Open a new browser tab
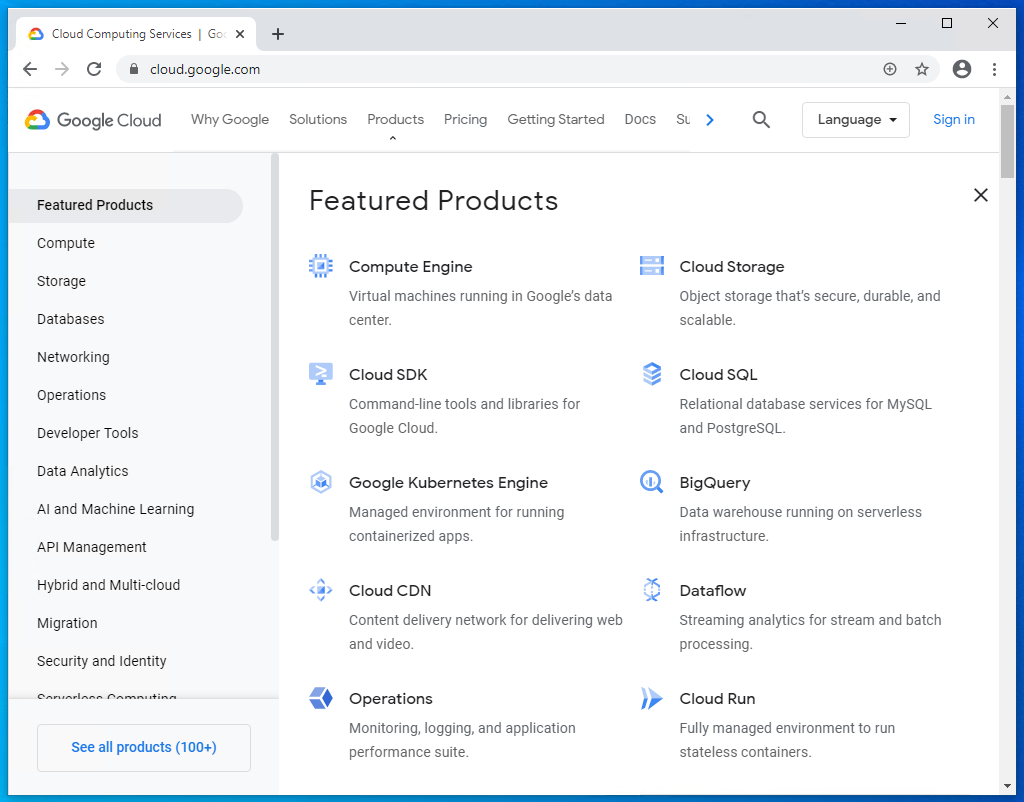 tap(278, 34)
